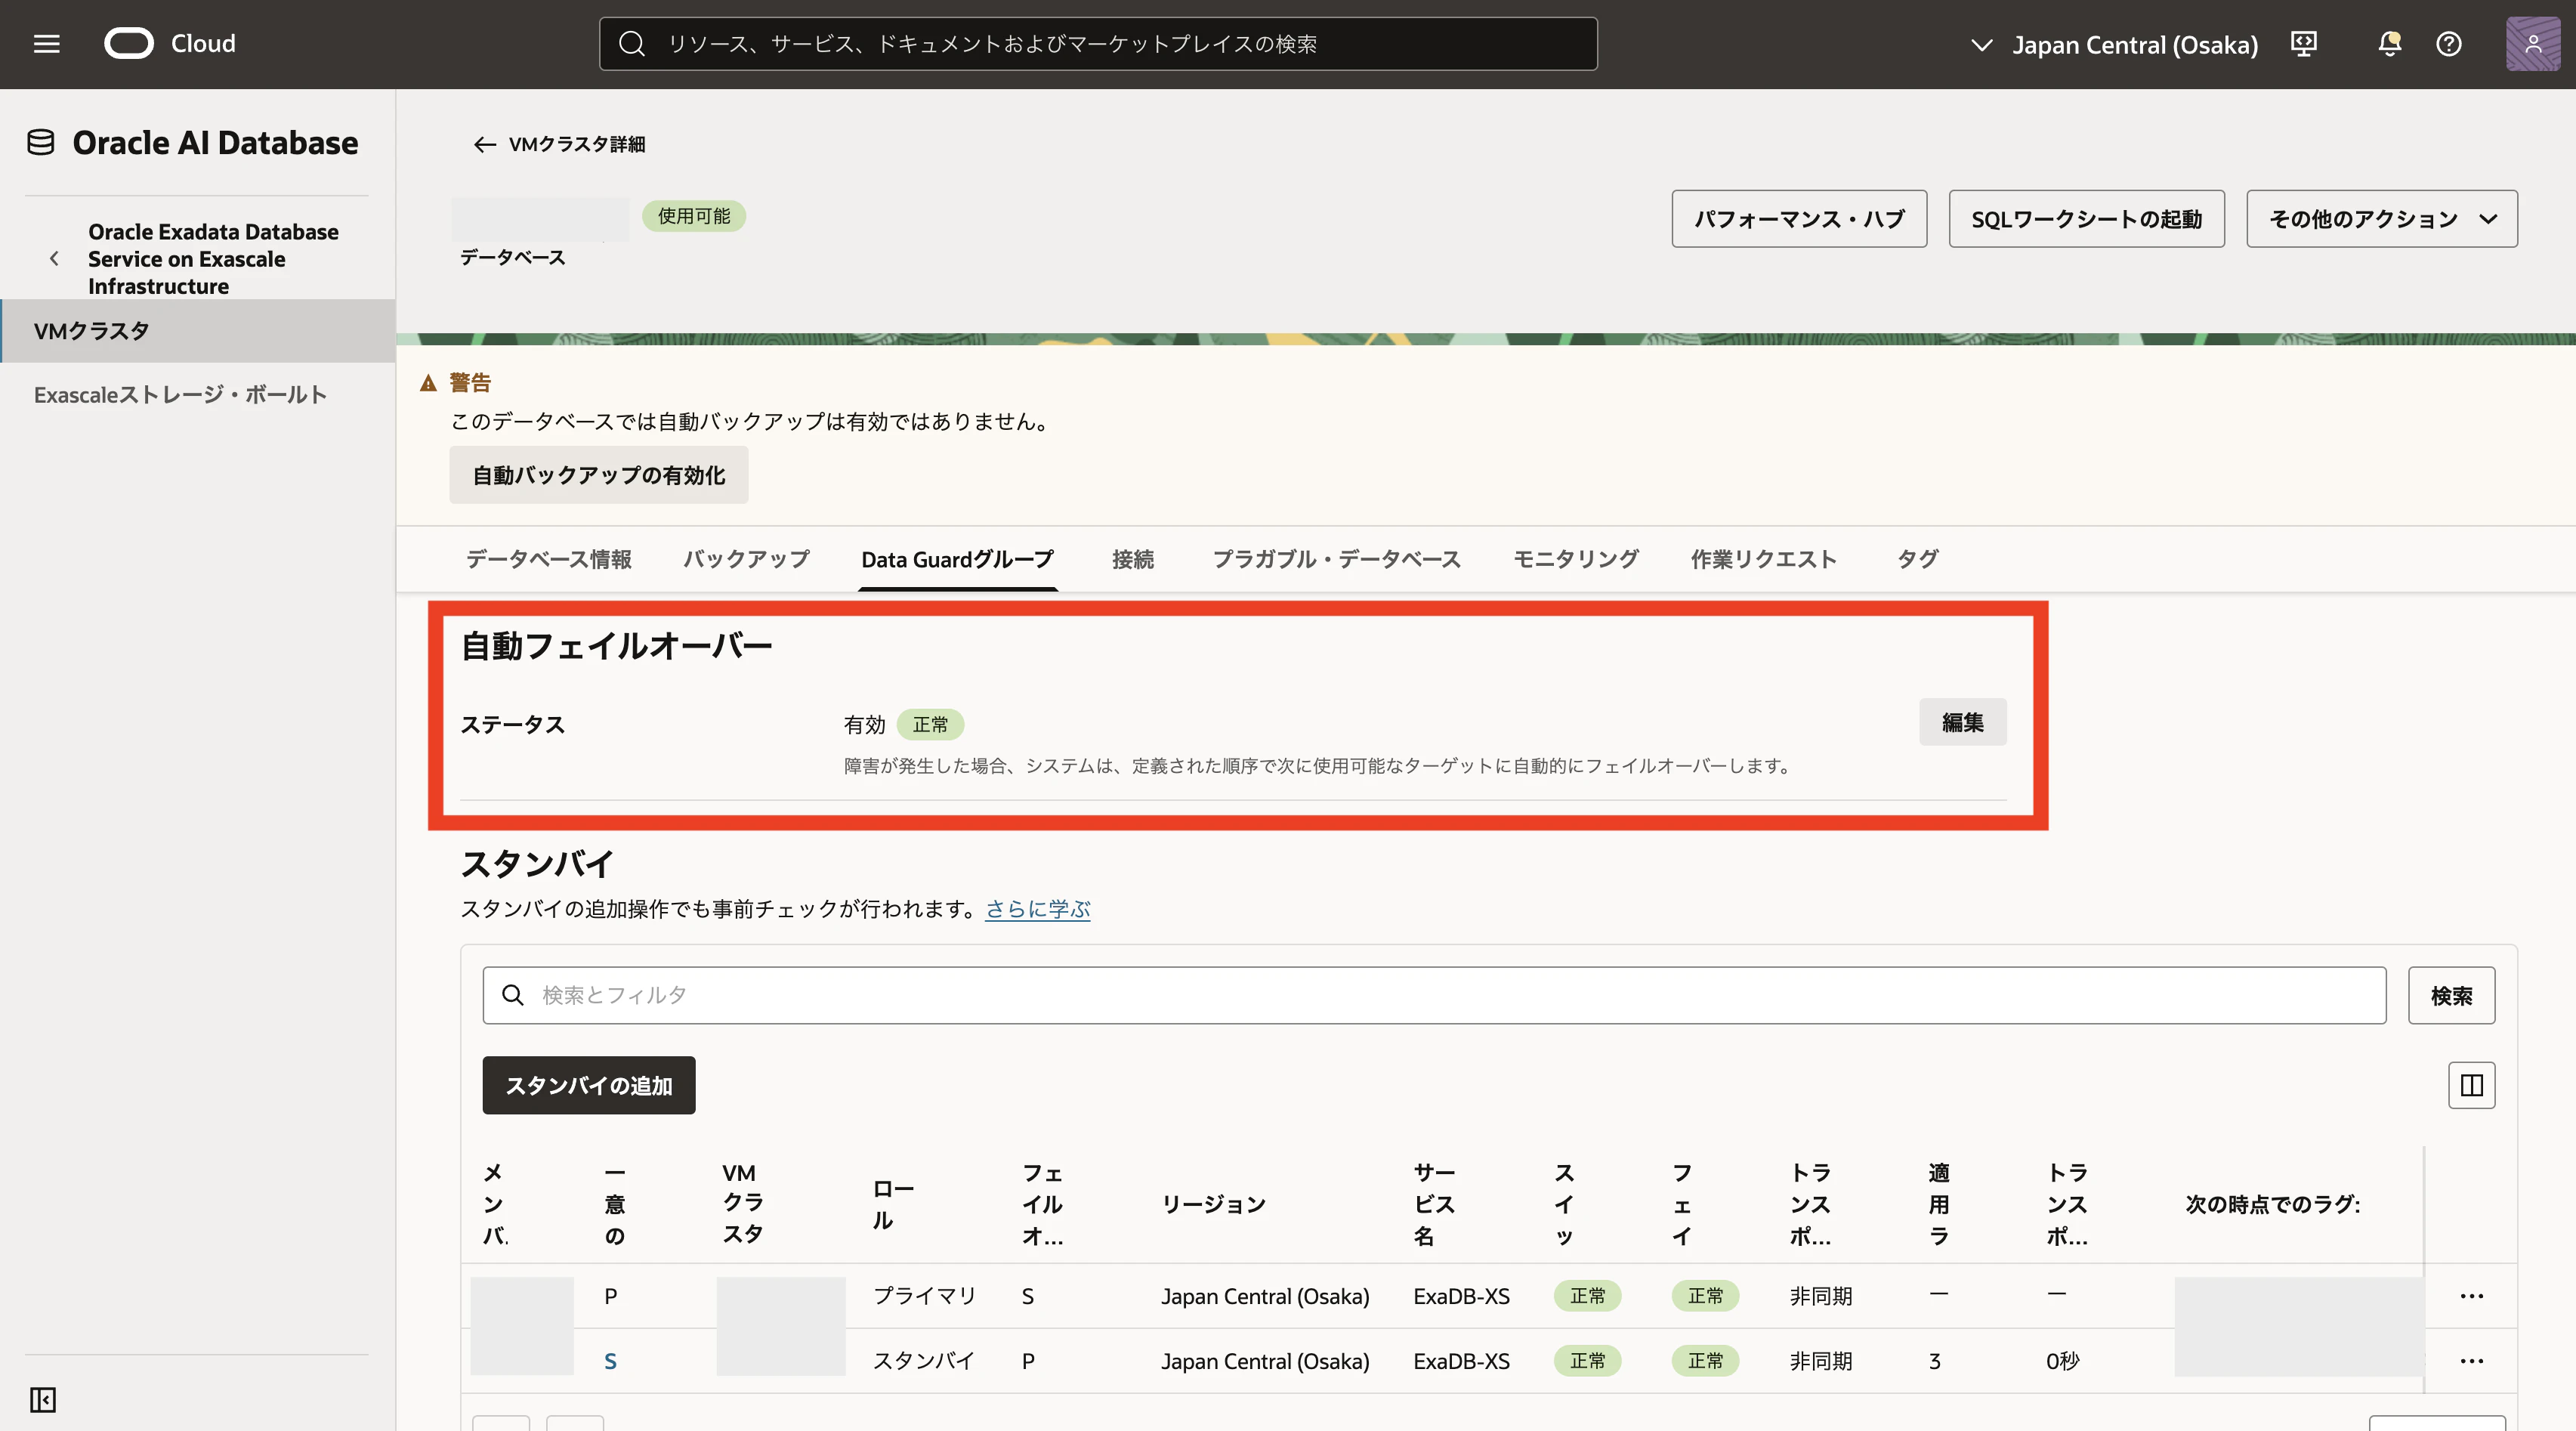Click the magnifier in the 検索とフィルタ field

513,995
